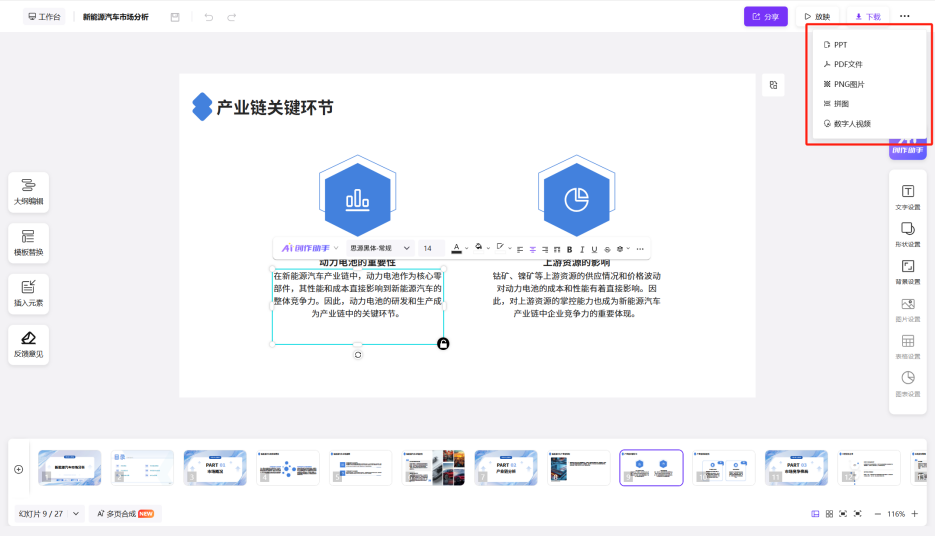Add a new slide with plus icon
This screenshot has height=537, width=935.
18,470
